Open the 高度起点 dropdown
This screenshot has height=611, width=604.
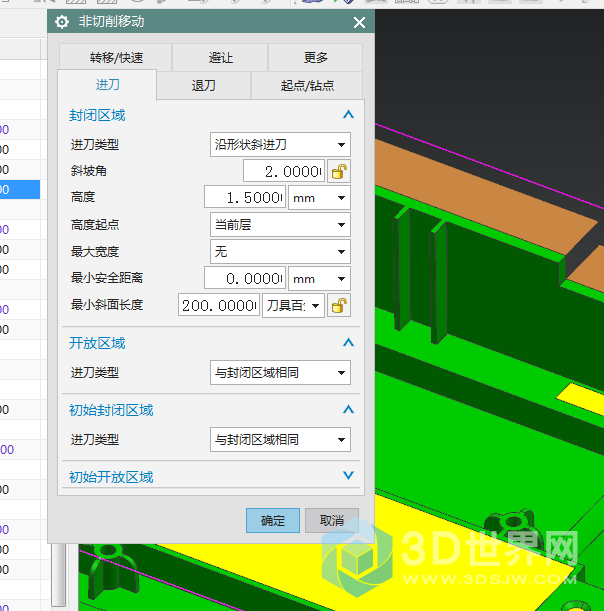click(x=280, y=225)
